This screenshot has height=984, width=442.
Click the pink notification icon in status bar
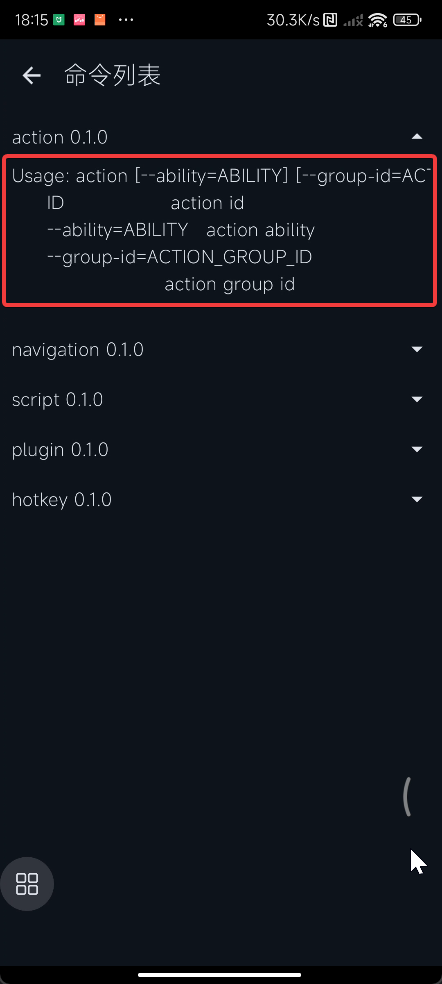coord(80,19)
